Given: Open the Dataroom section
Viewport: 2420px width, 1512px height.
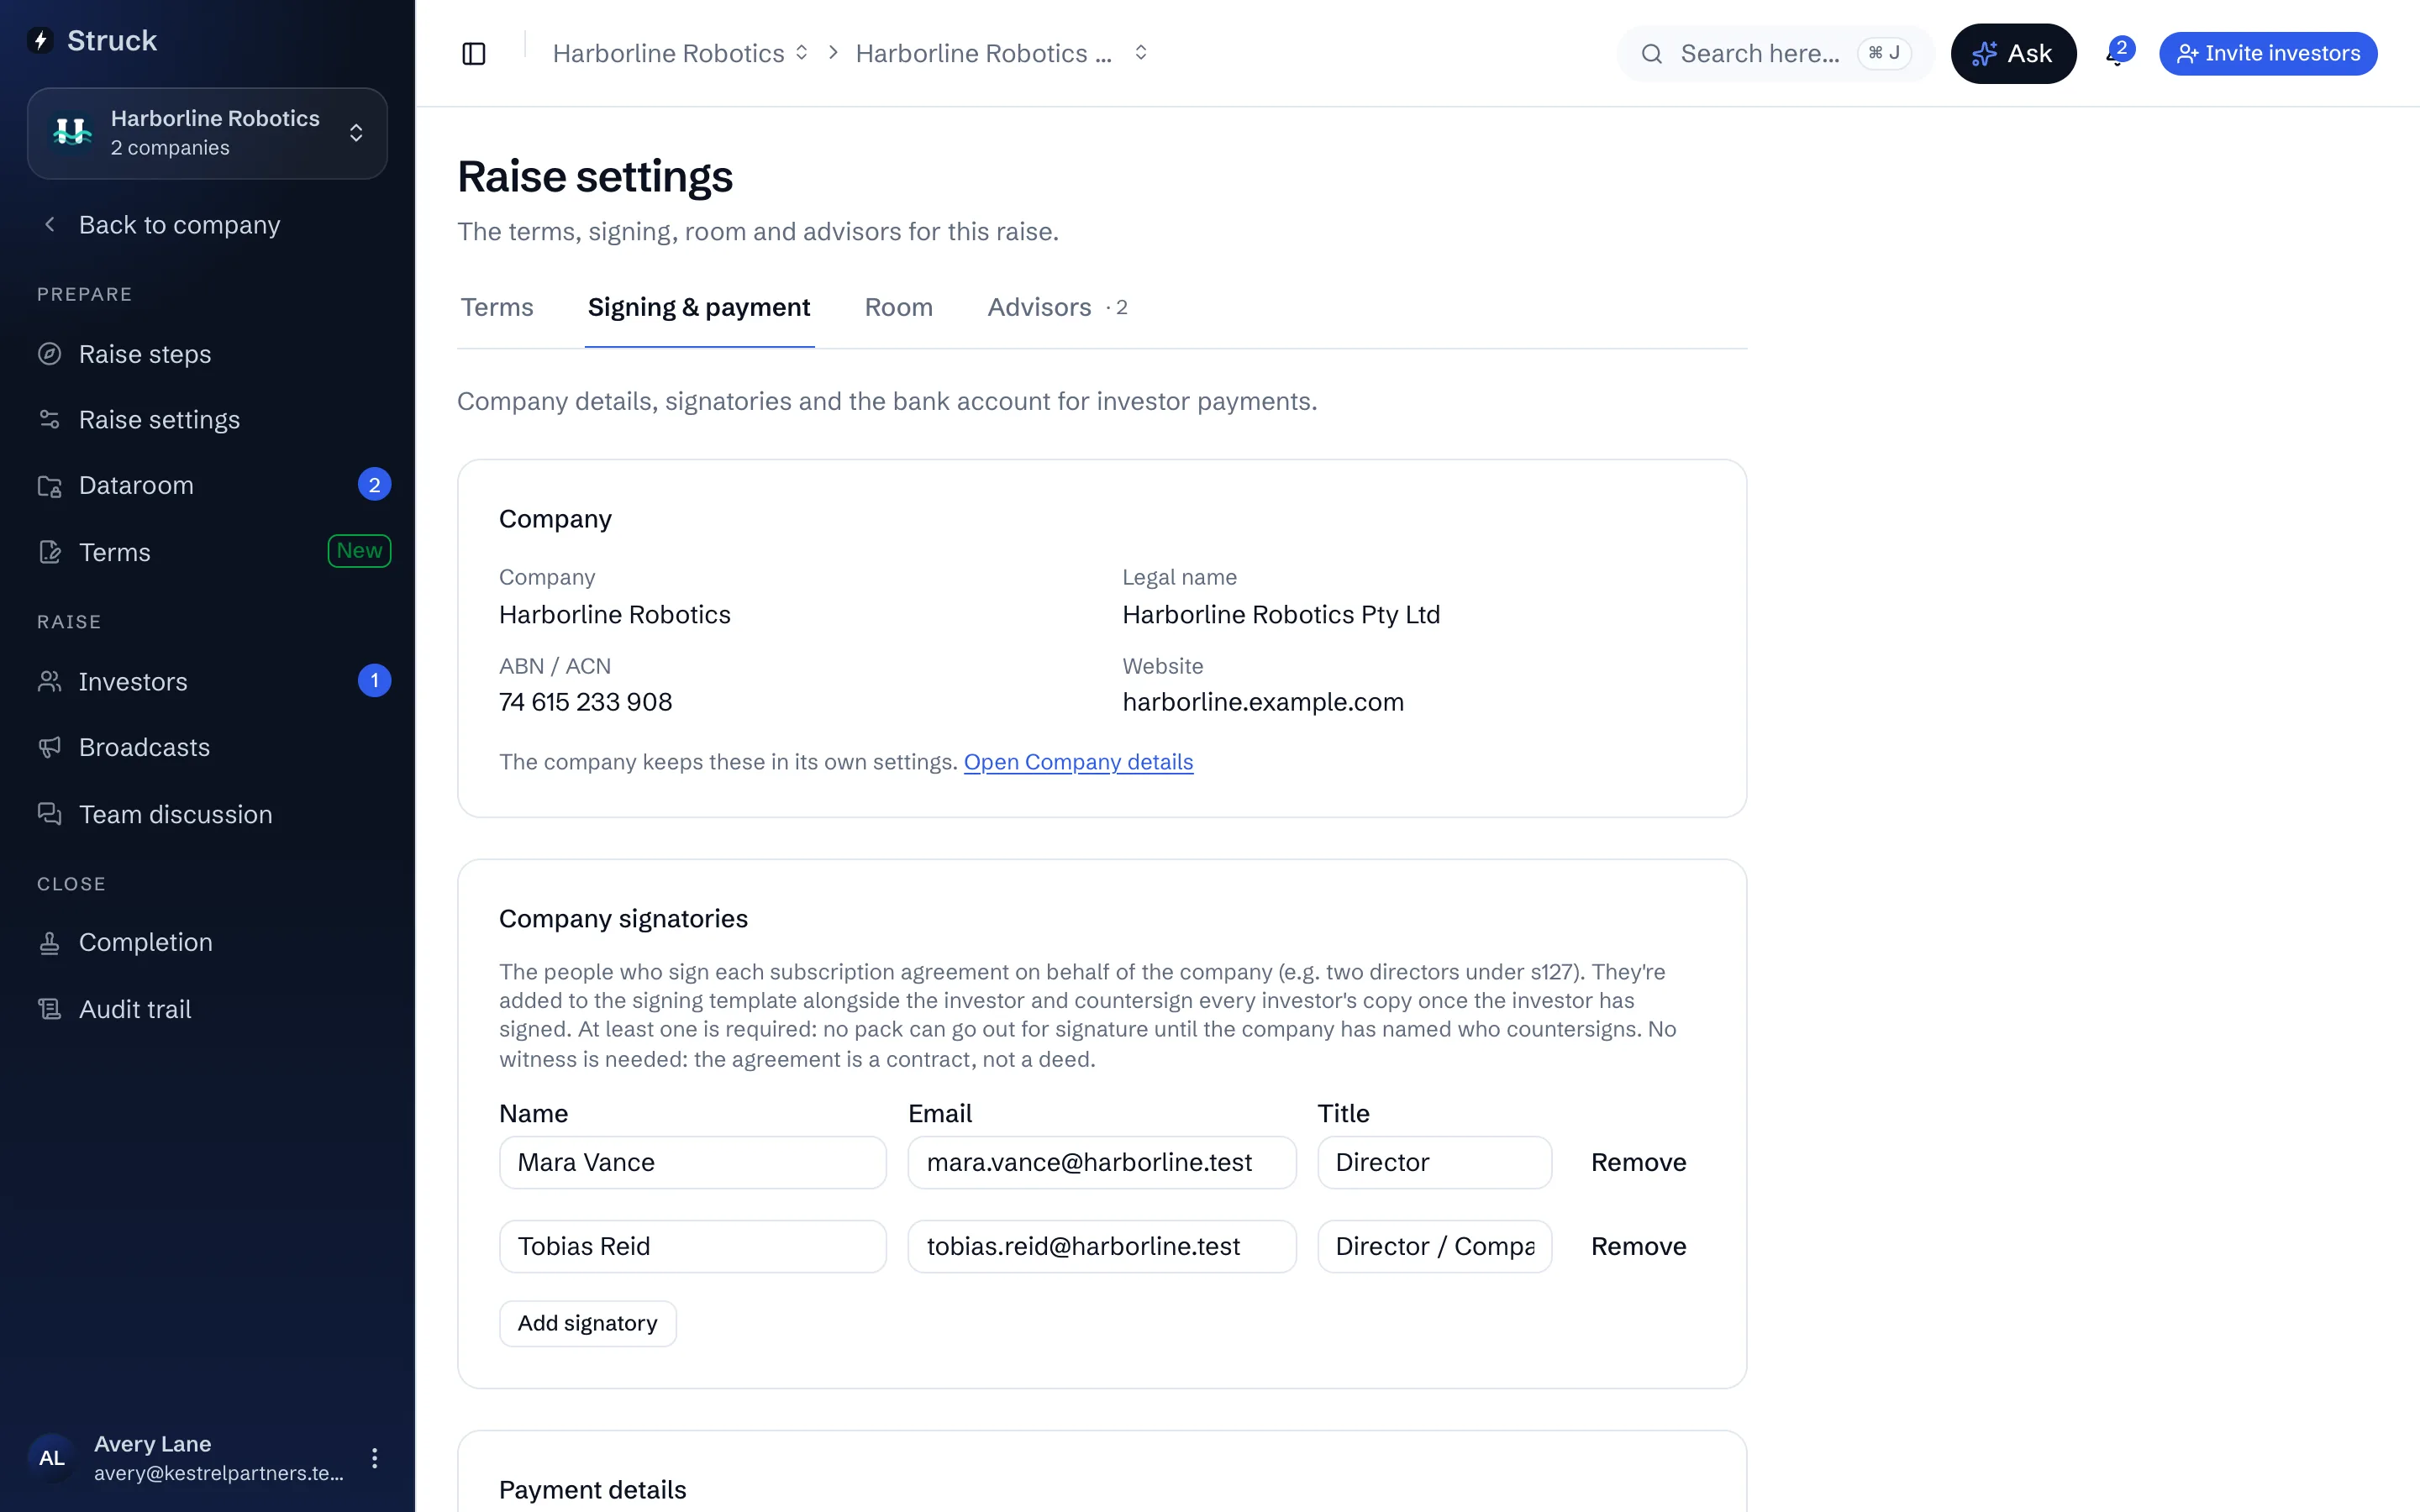Looking at the screenshot, I should [208, 485].
